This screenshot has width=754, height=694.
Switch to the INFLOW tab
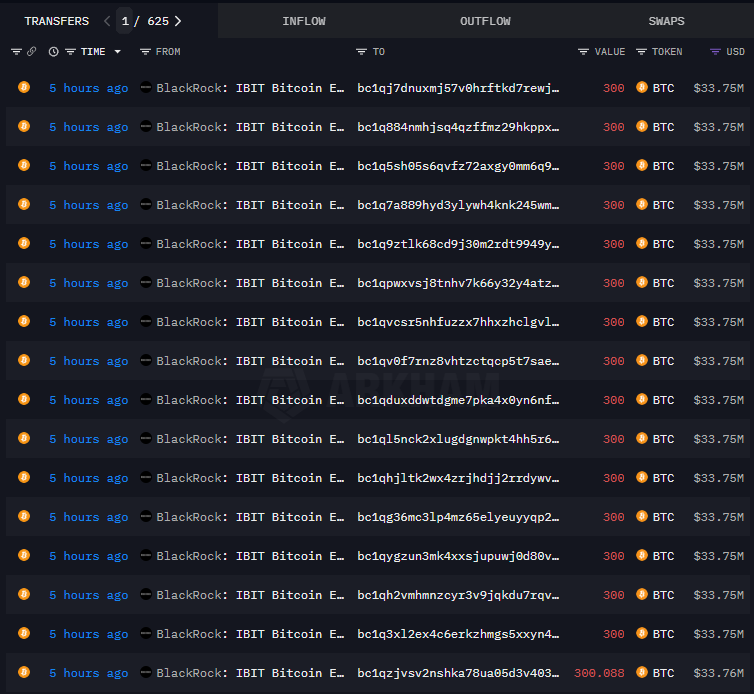303,21
